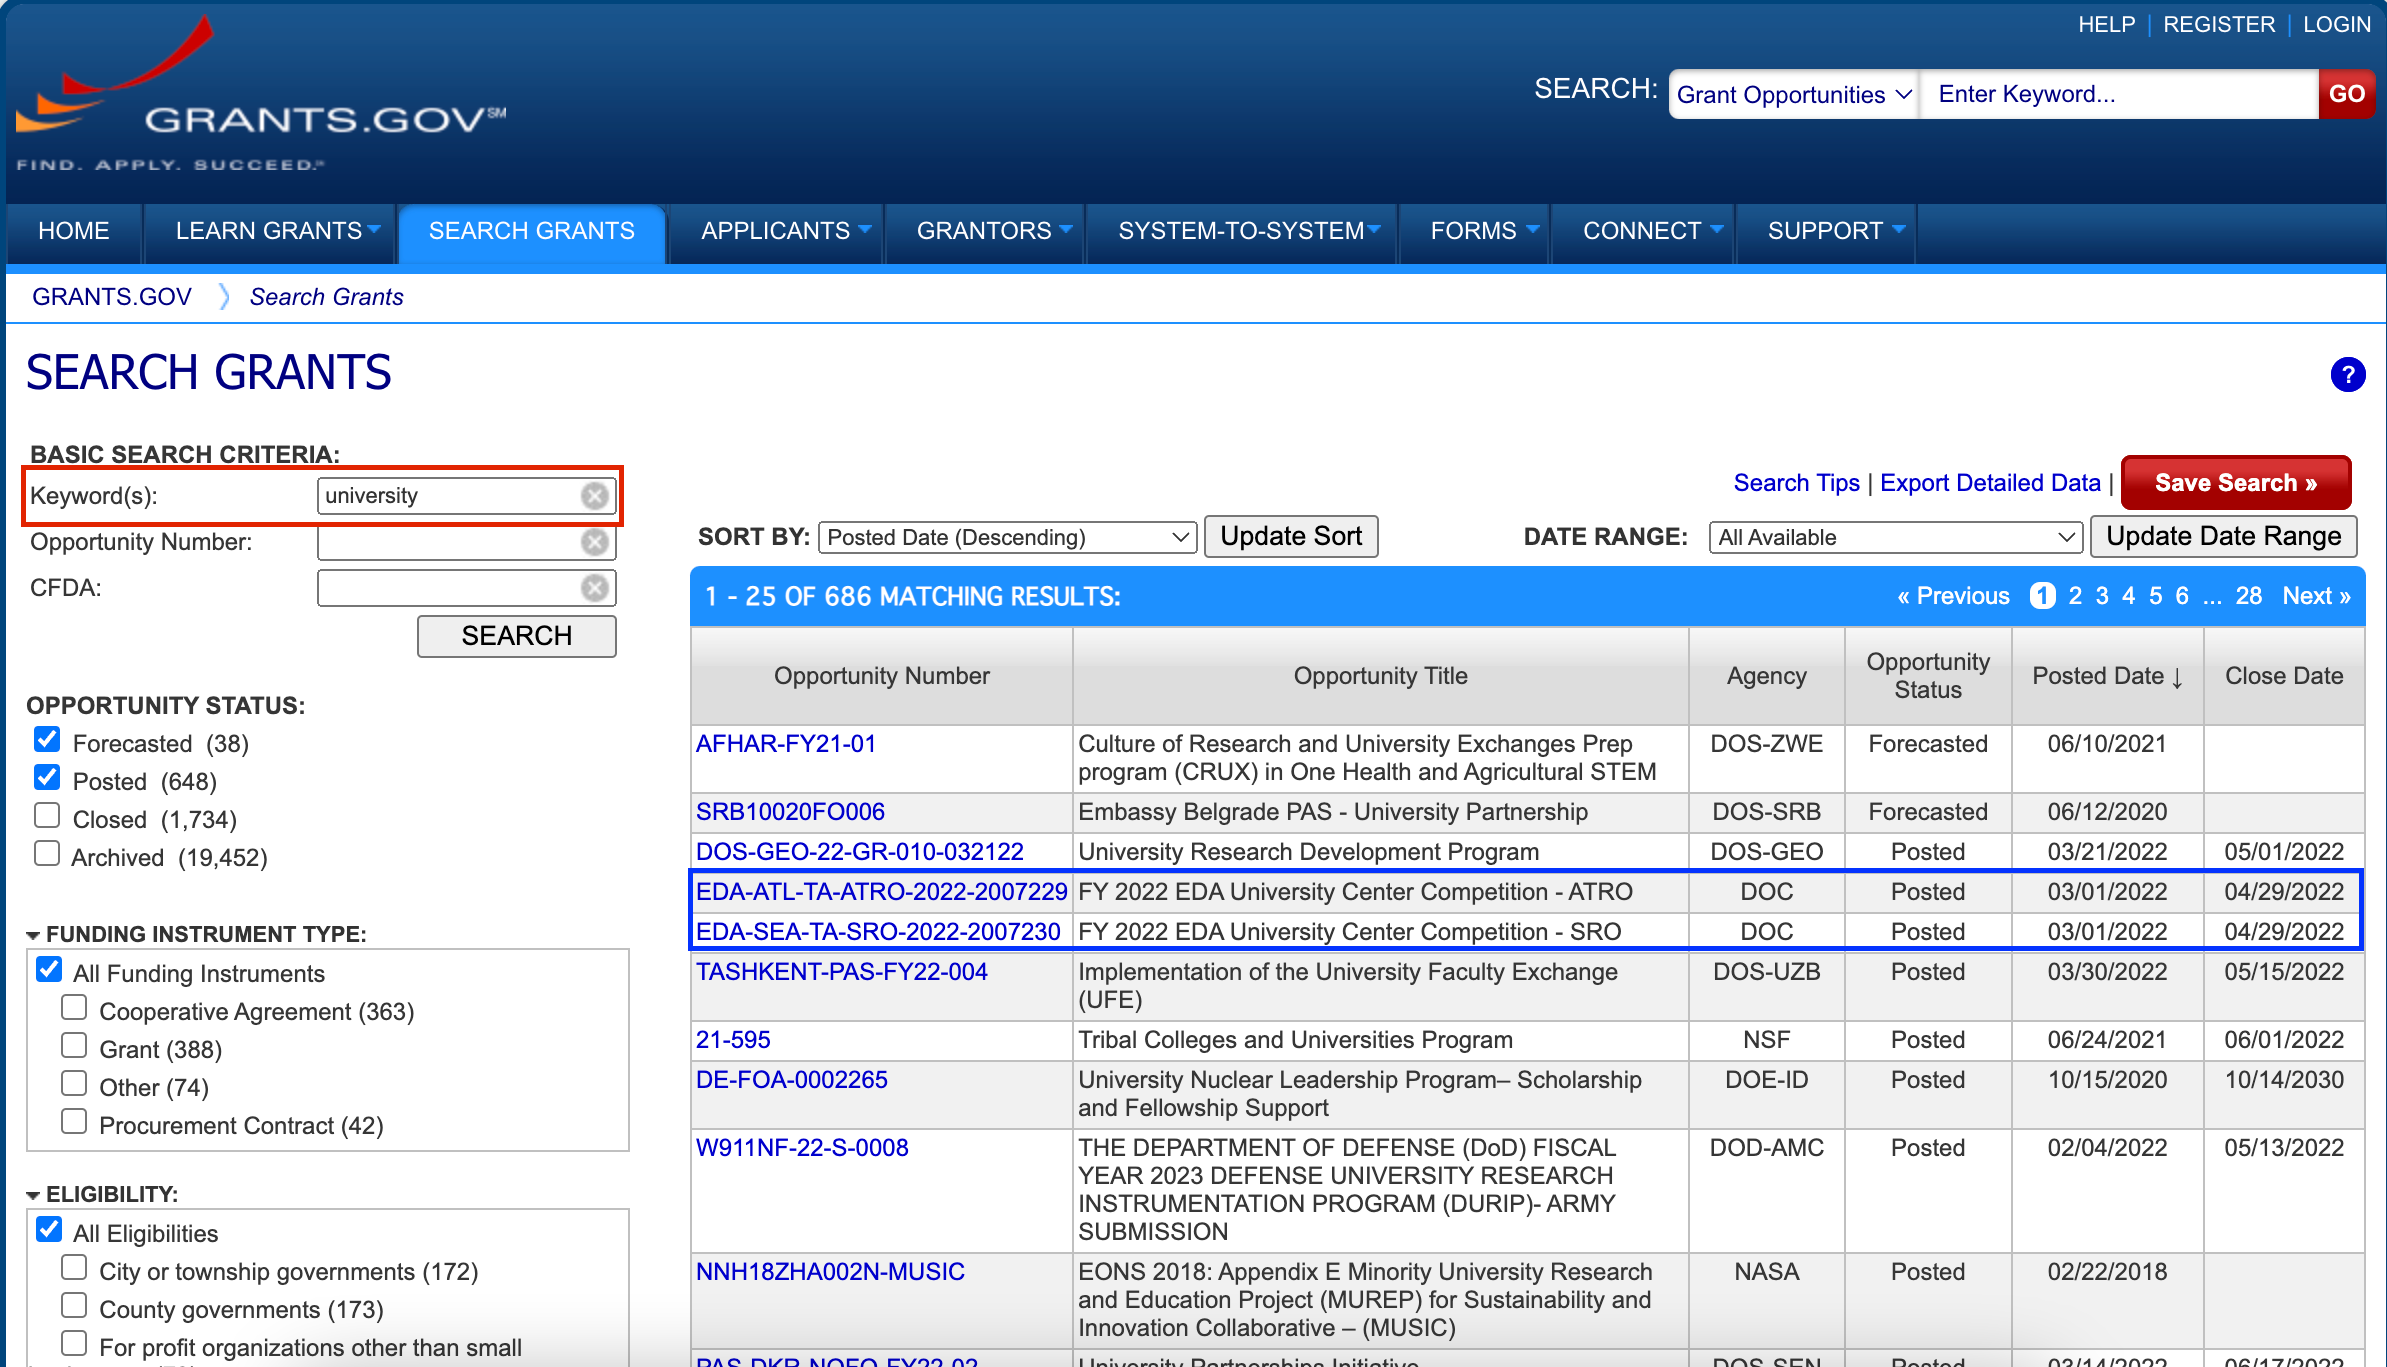Check the Cooperative Agreement checkbox
Viewport: 2387px width, 1367px height.
point(74,1008)
